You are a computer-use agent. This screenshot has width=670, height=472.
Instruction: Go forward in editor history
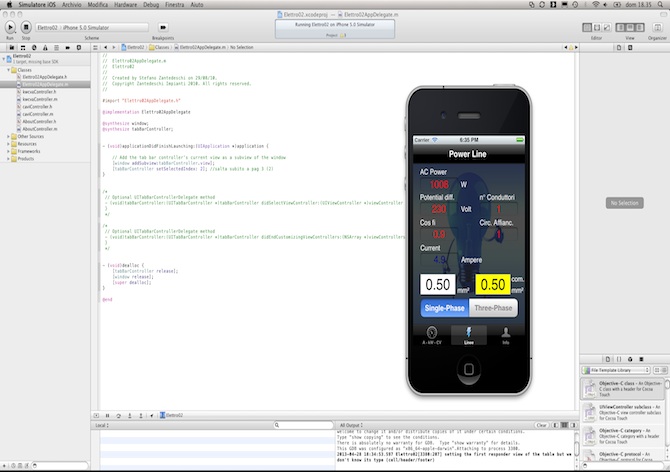coord(114,47)
